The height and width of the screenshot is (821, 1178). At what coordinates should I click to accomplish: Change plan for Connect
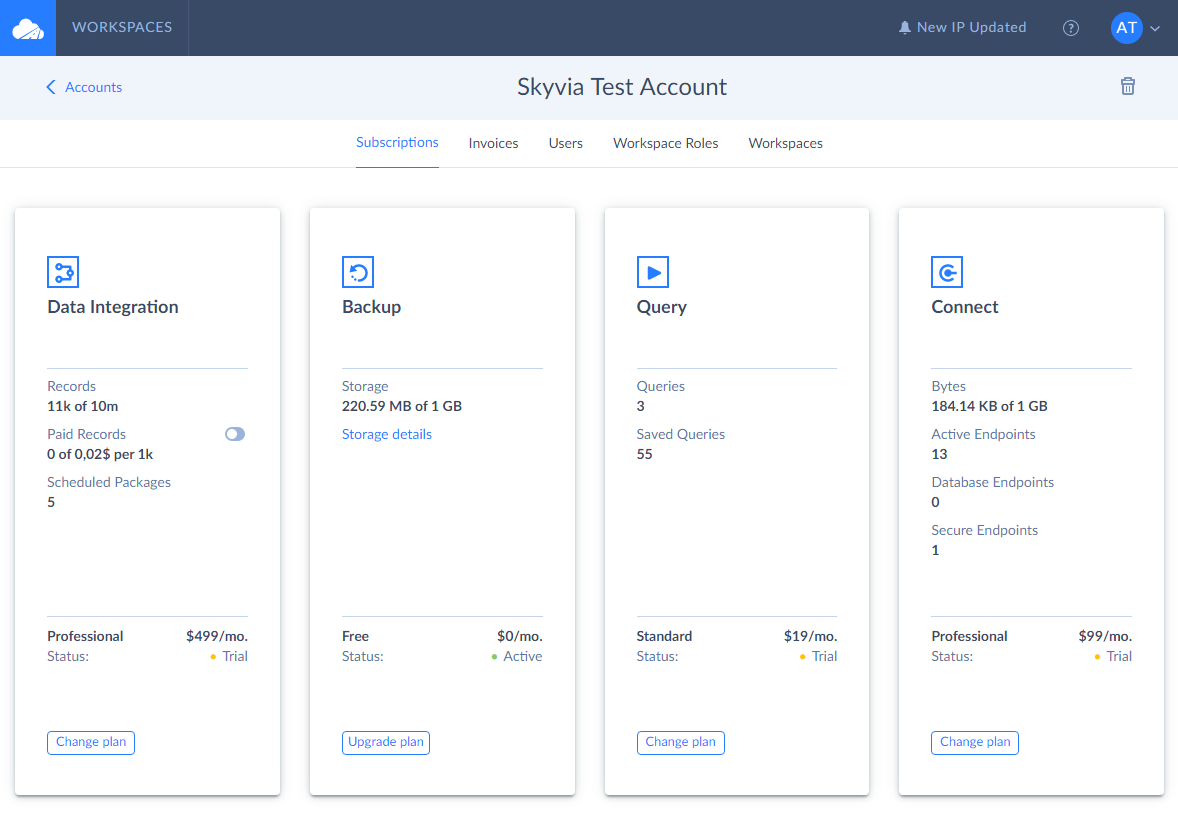click(x=975, y=742)
